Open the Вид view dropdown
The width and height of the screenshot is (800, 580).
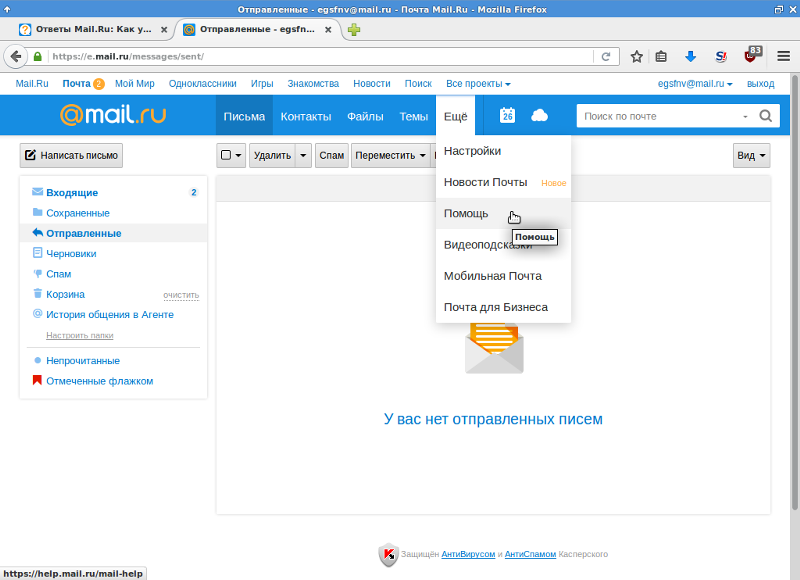(752, 156)
